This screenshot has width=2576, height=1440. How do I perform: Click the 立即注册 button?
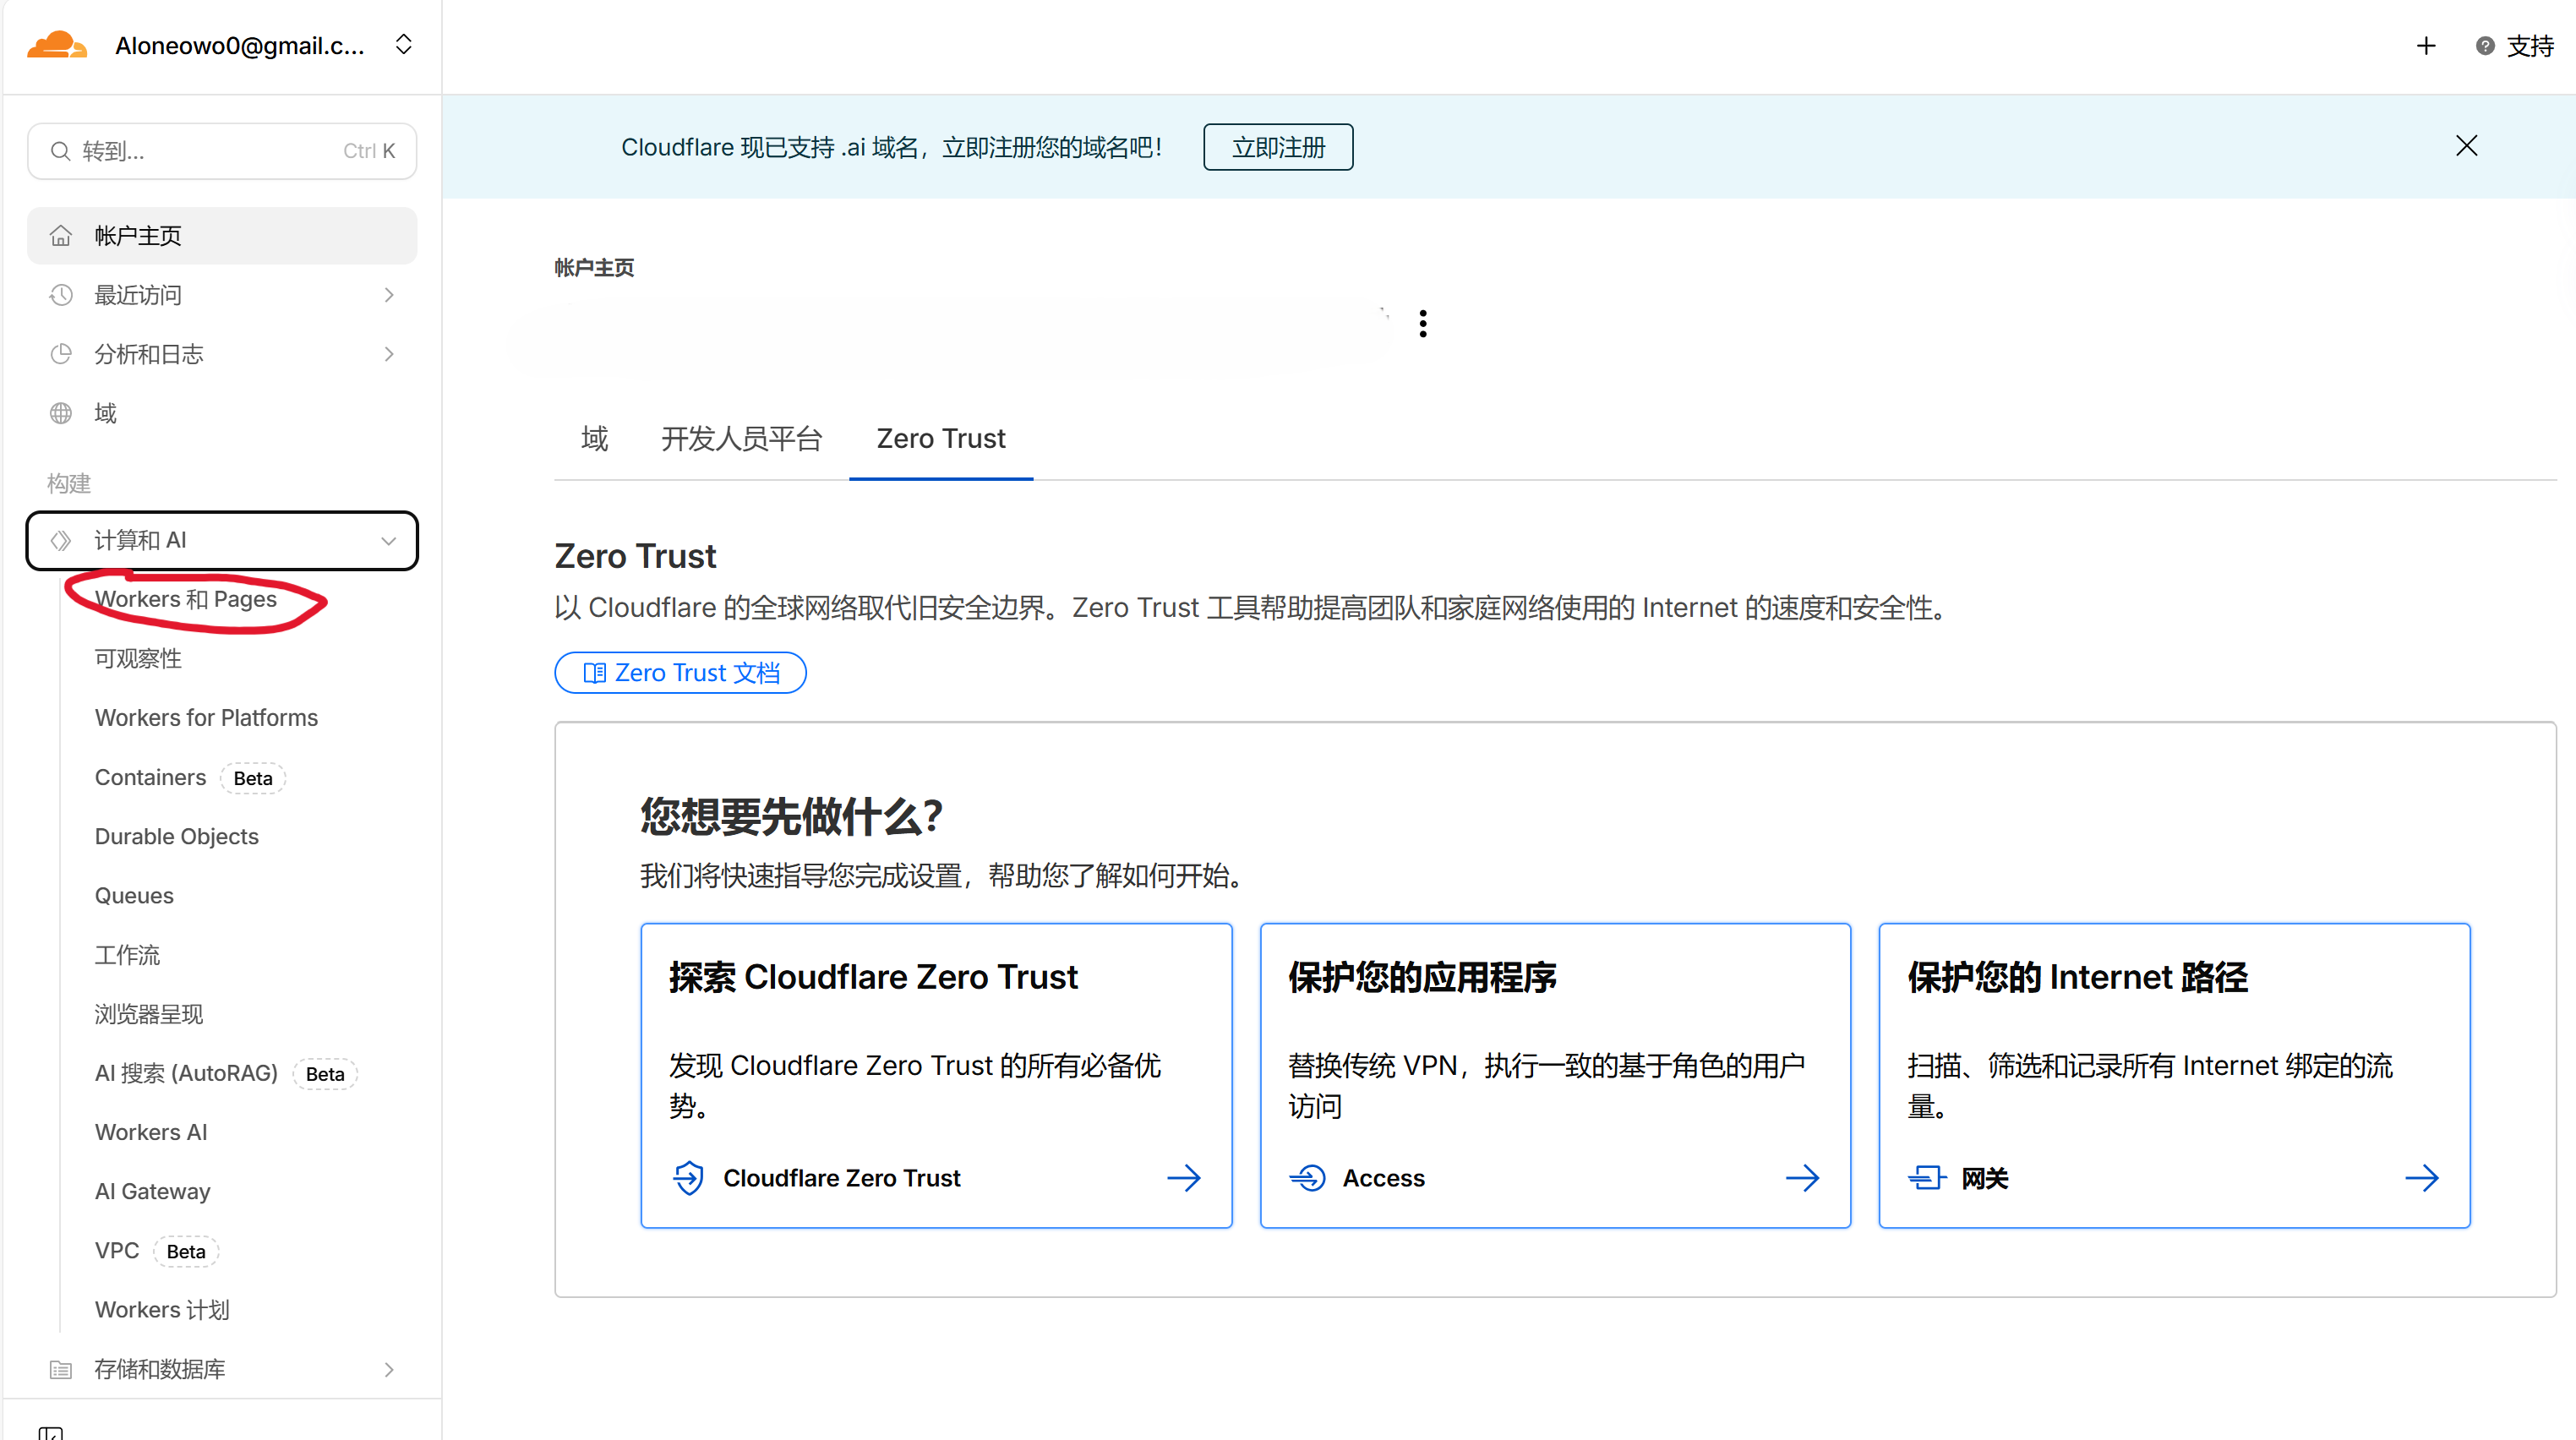(1278, 147)
